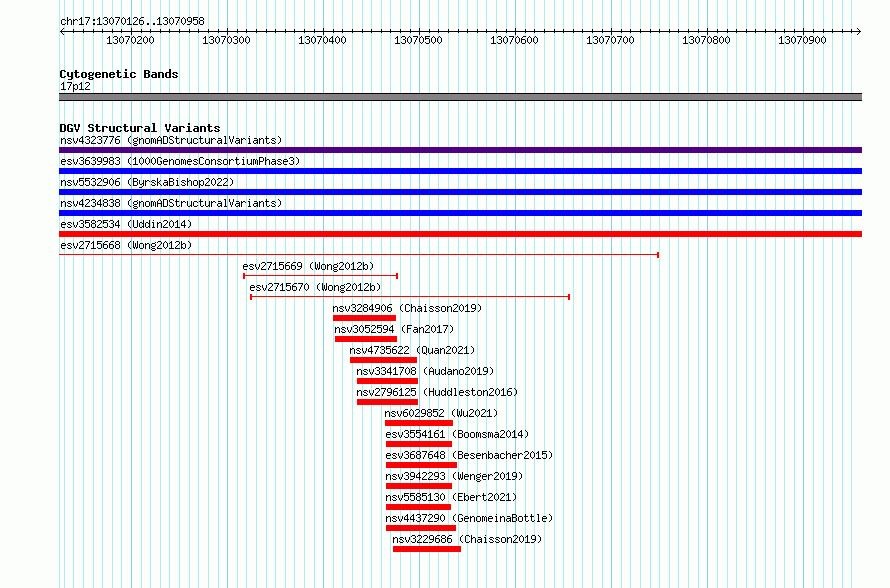Click the Cytogenetic Bands track title
This screenshot has width=890, height=588.
tap(119, 74)
